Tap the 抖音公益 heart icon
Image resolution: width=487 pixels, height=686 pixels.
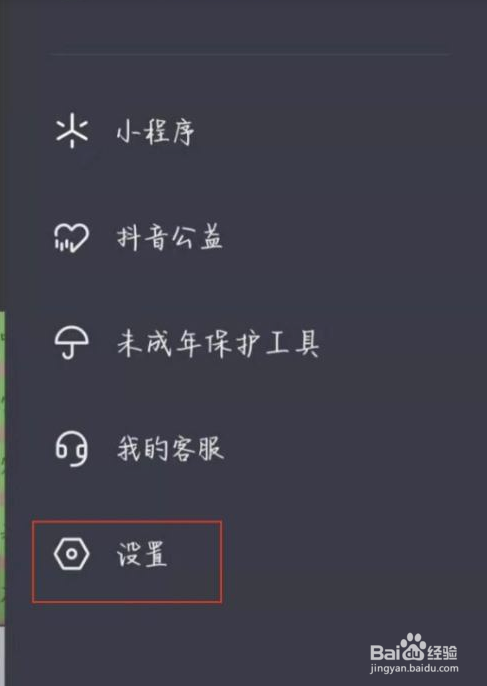pos(71,238)
